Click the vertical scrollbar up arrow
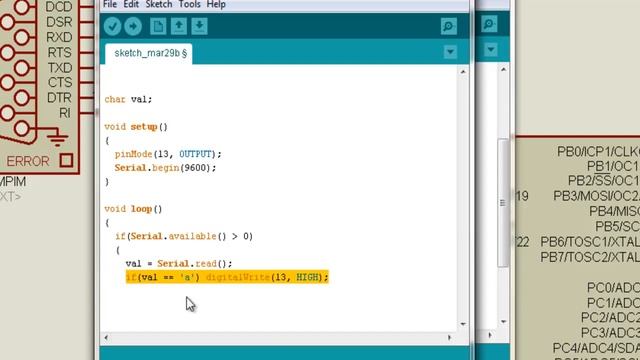This screenshot has height=360, width=640. click(x=463, y=72)
